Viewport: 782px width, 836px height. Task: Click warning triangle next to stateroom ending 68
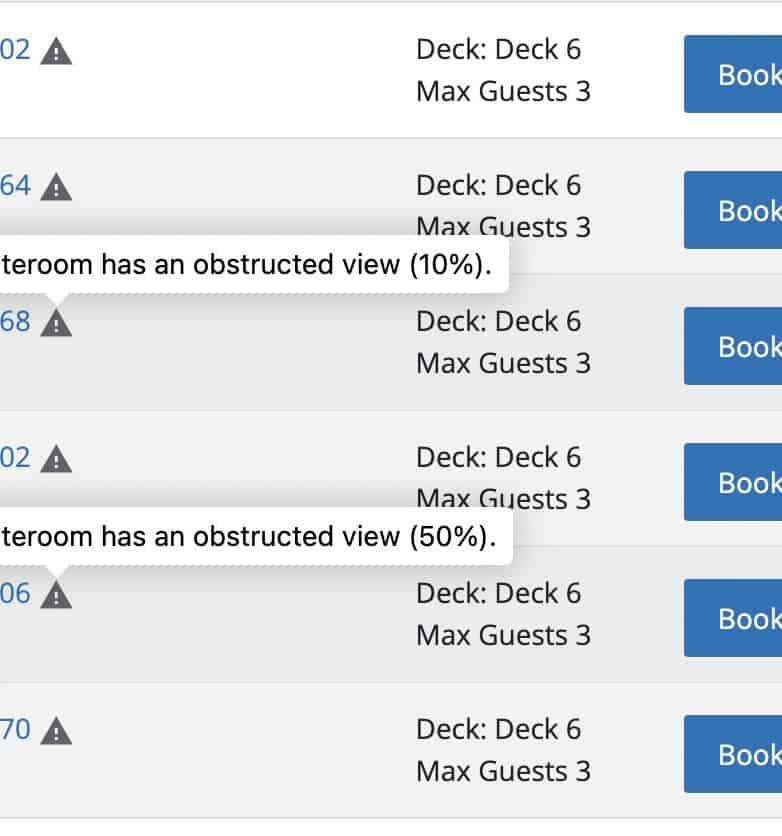coord(56,323)
